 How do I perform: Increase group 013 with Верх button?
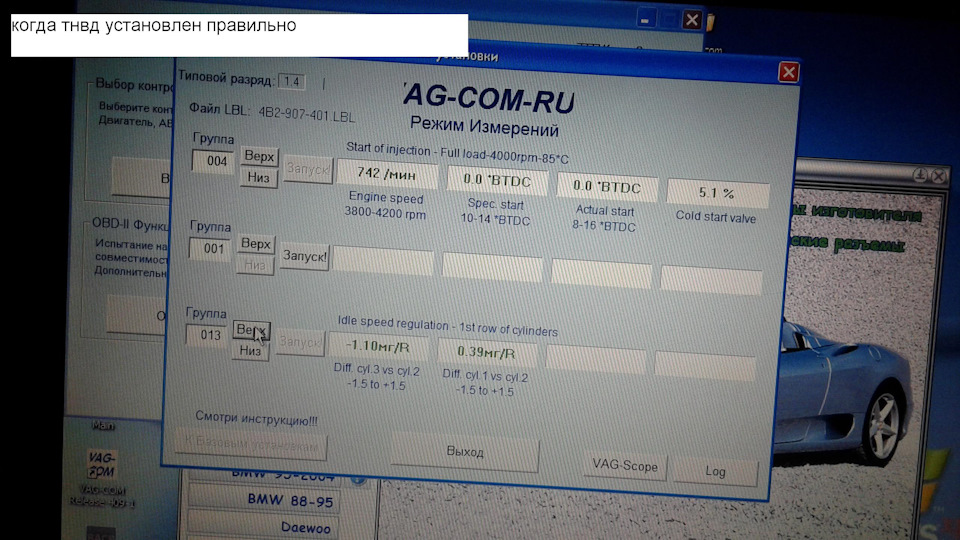tap(252, 329)
